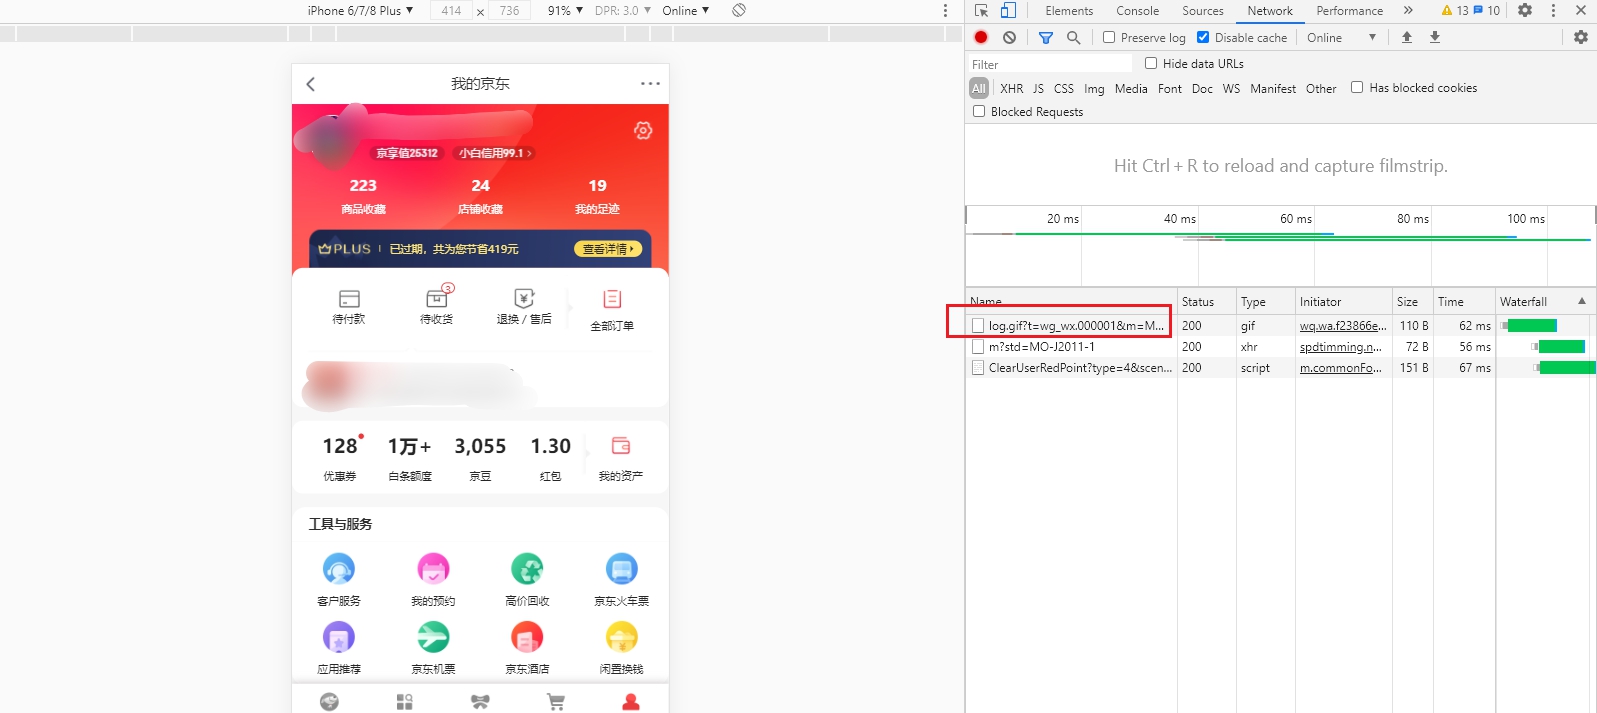Check Has blocked cookies
The image size is (1597, 713).
1357,87
